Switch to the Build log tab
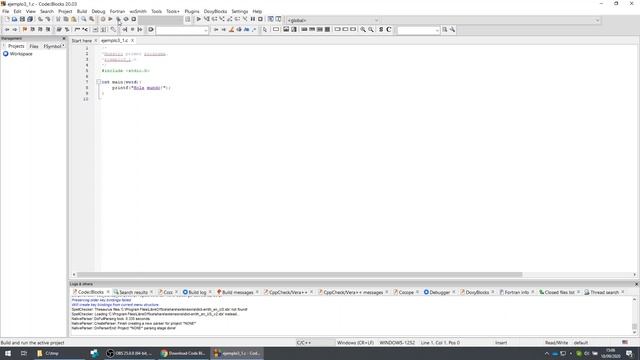Viewport: 640px width, 360px height. 197,292
